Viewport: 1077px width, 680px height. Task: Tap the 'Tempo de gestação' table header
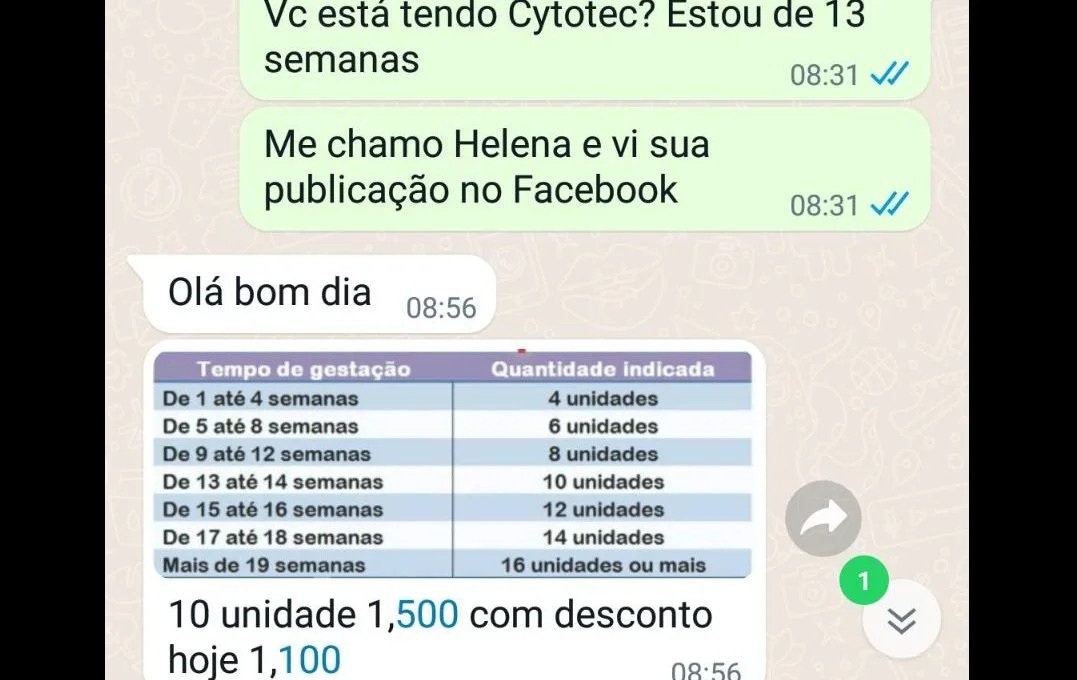click(x=304, y=370)
